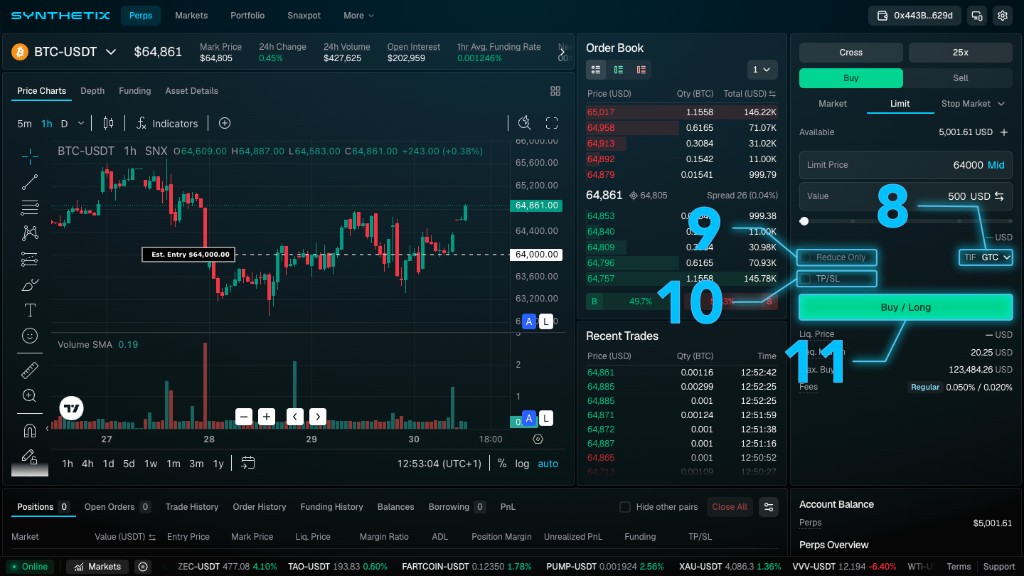The width and height of the screenshot is (1024, 576).
Task: Set limit price to Mid
Action: coord(996,165)
